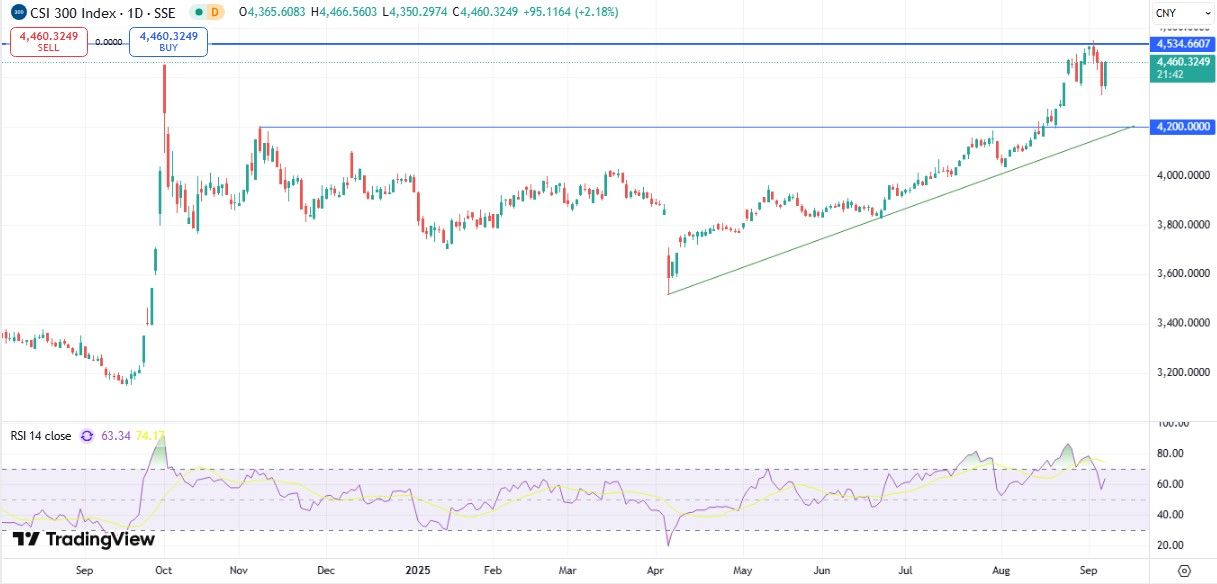Image resolution: width=1217 pixels, height=584 pixels.
Task: Open the CNY currency dropdown
Action: click(1171, 12)
